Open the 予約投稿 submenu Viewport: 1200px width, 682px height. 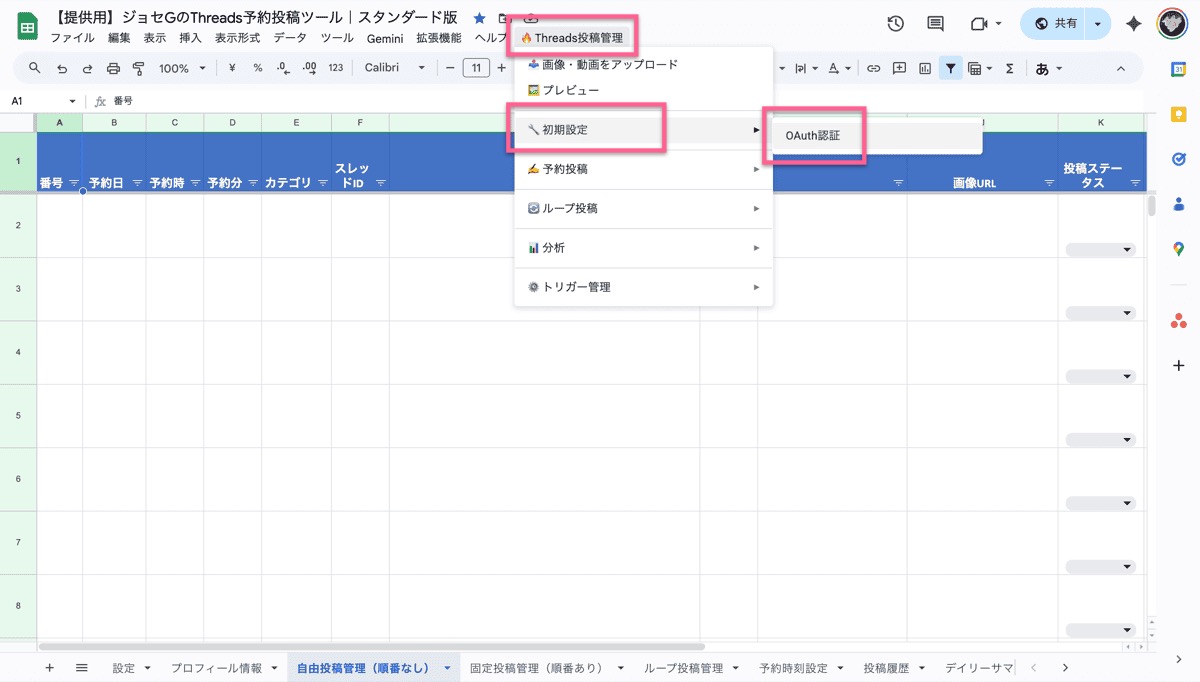[x=643, y=169]
